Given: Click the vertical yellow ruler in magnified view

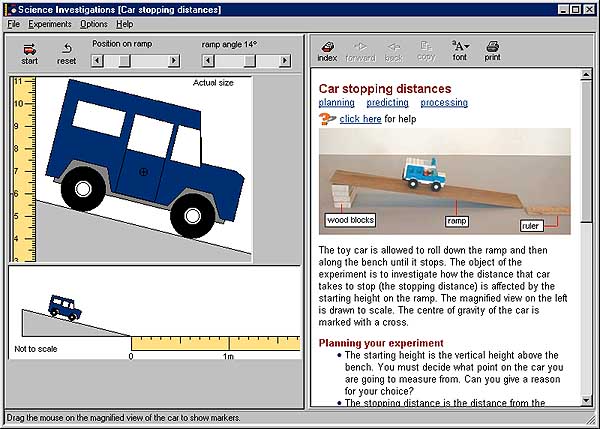Looking at the screenshot, I should click(23, 170).
